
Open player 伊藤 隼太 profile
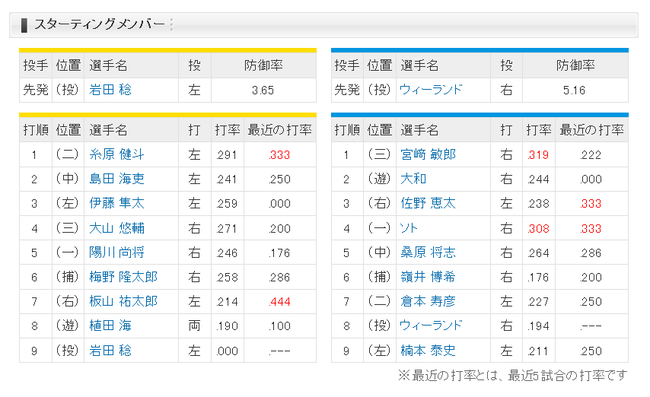pyautogui.click(x=116, y=203)
